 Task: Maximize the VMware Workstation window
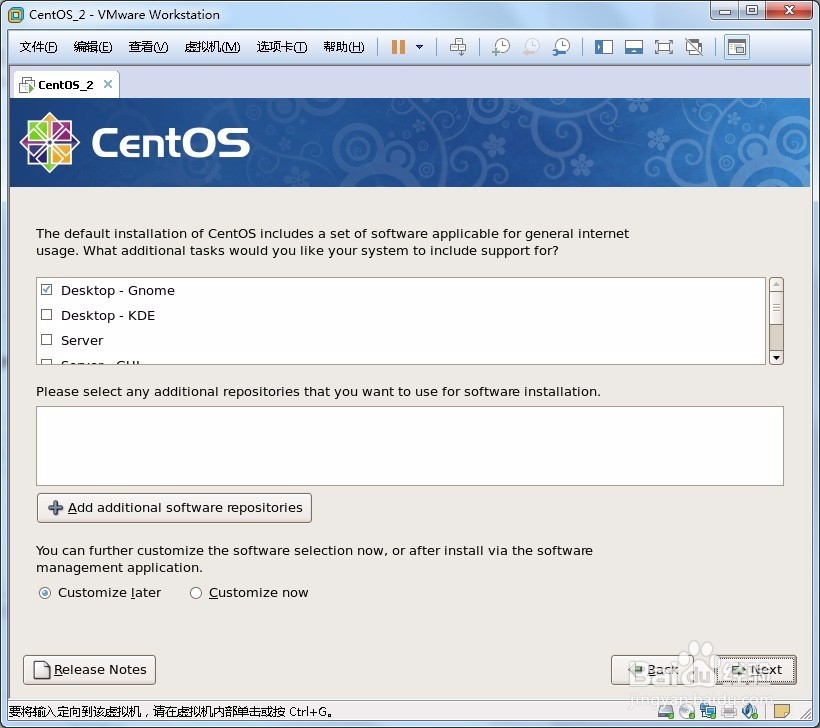tap(751, 11)
